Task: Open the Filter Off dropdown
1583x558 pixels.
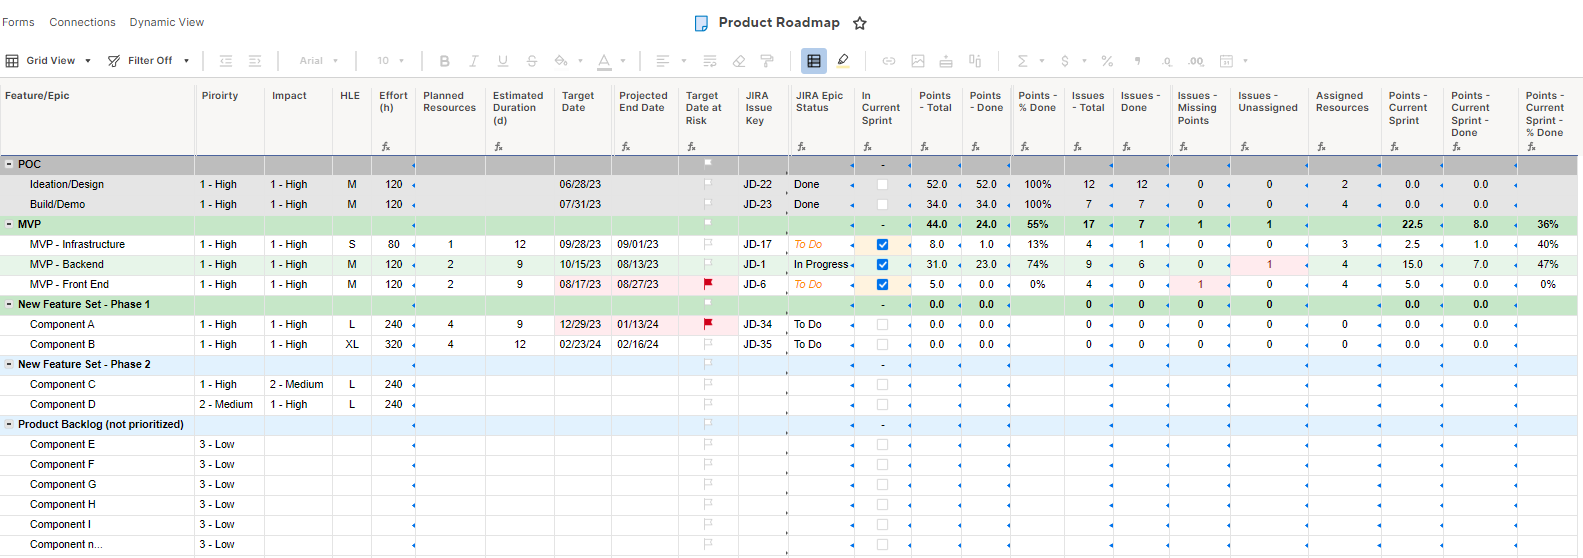Action: tap(149, 61)
